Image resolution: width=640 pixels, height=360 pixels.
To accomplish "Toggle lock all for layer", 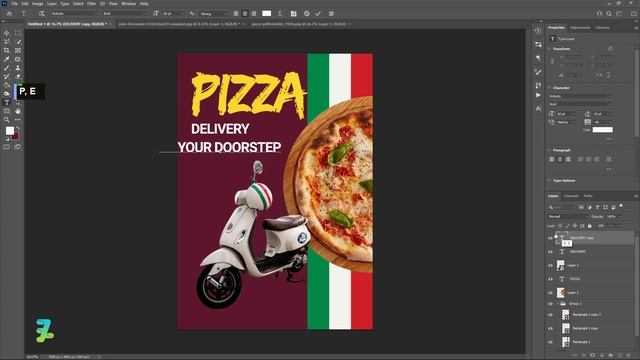I will (x=589, y=226).
